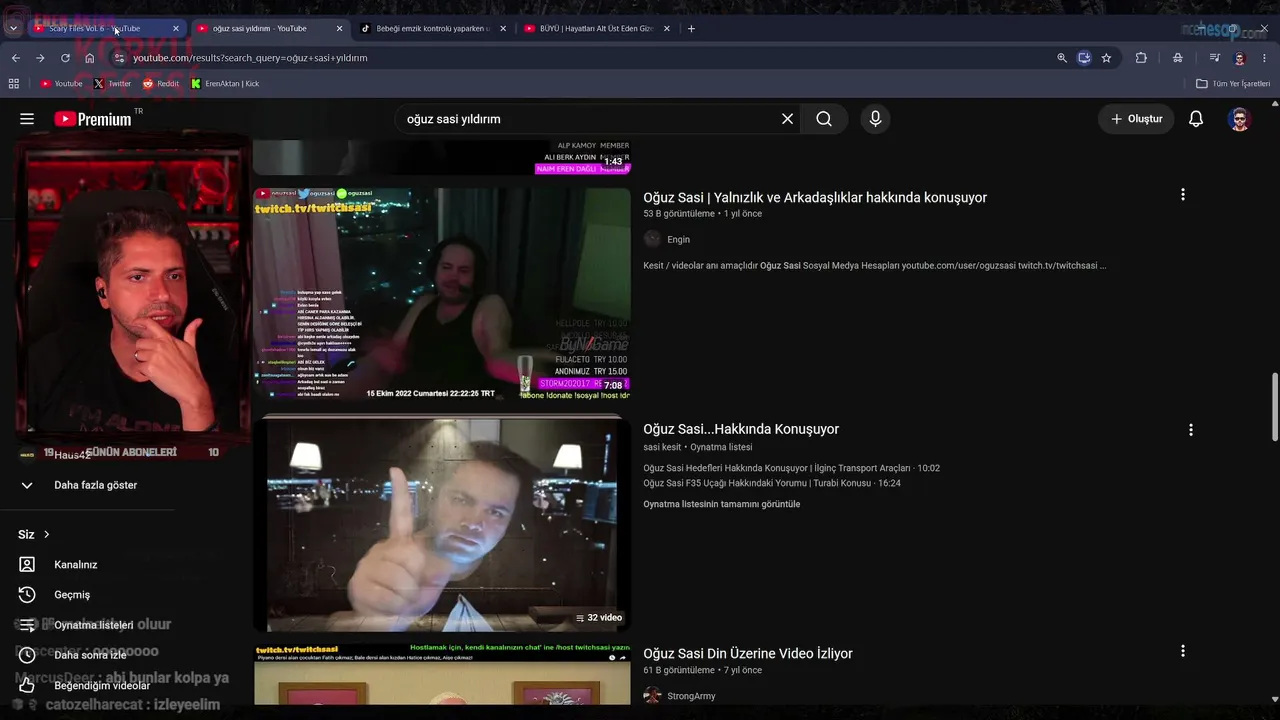Open the YouTube guide hamburger menu
1280x720 pixels.
tap(27, 119)
